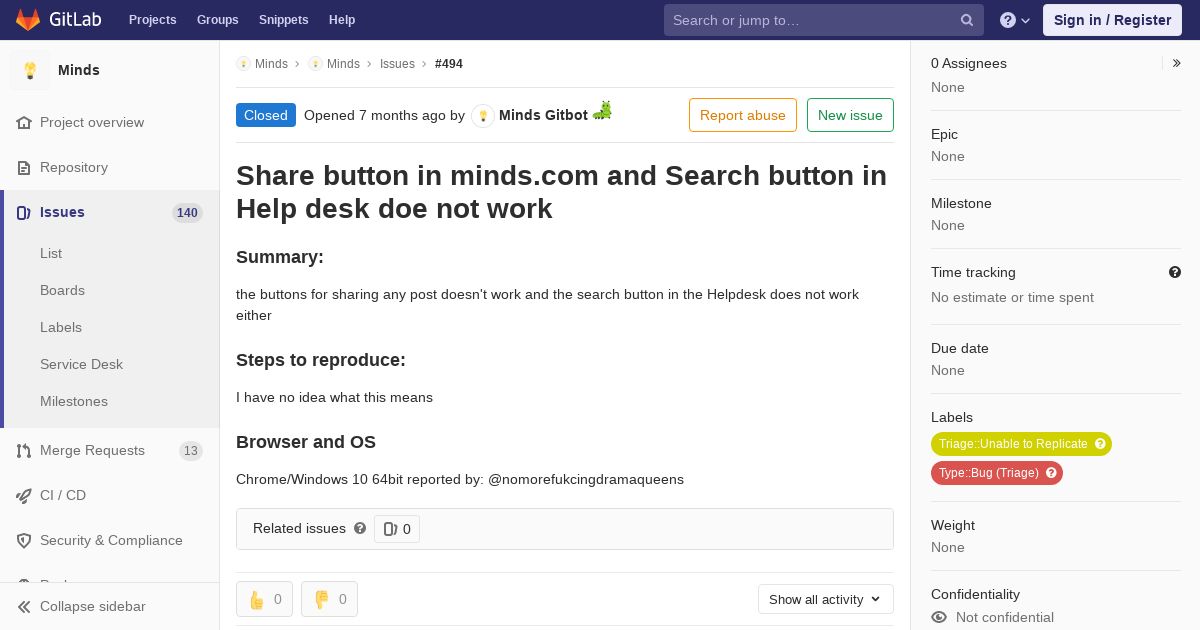Click the Merge Requests count badge 13
This screenshot has width=1200, height=630.
click(191, 451)
